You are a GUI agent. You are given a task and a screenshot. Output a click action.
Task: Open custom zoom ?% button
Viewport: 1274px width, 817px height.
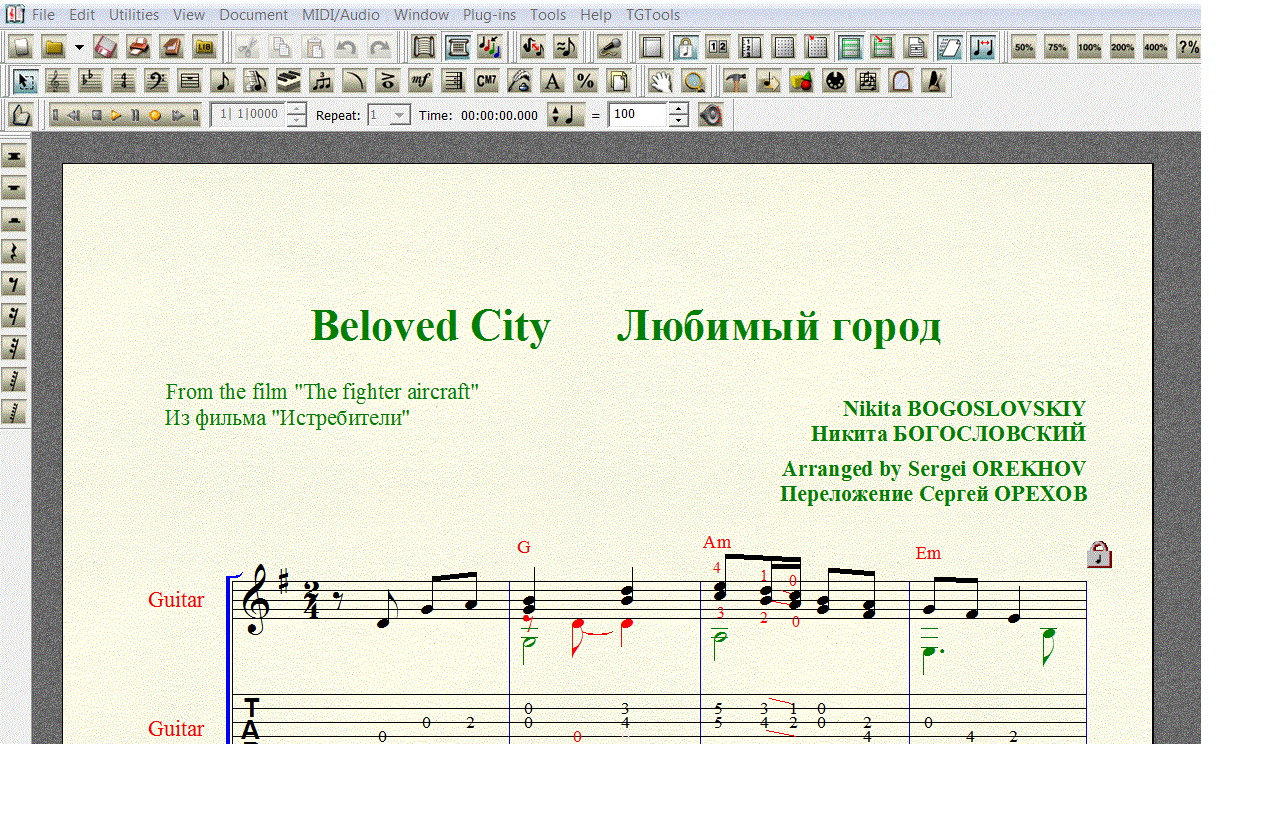click(1188, 47)
